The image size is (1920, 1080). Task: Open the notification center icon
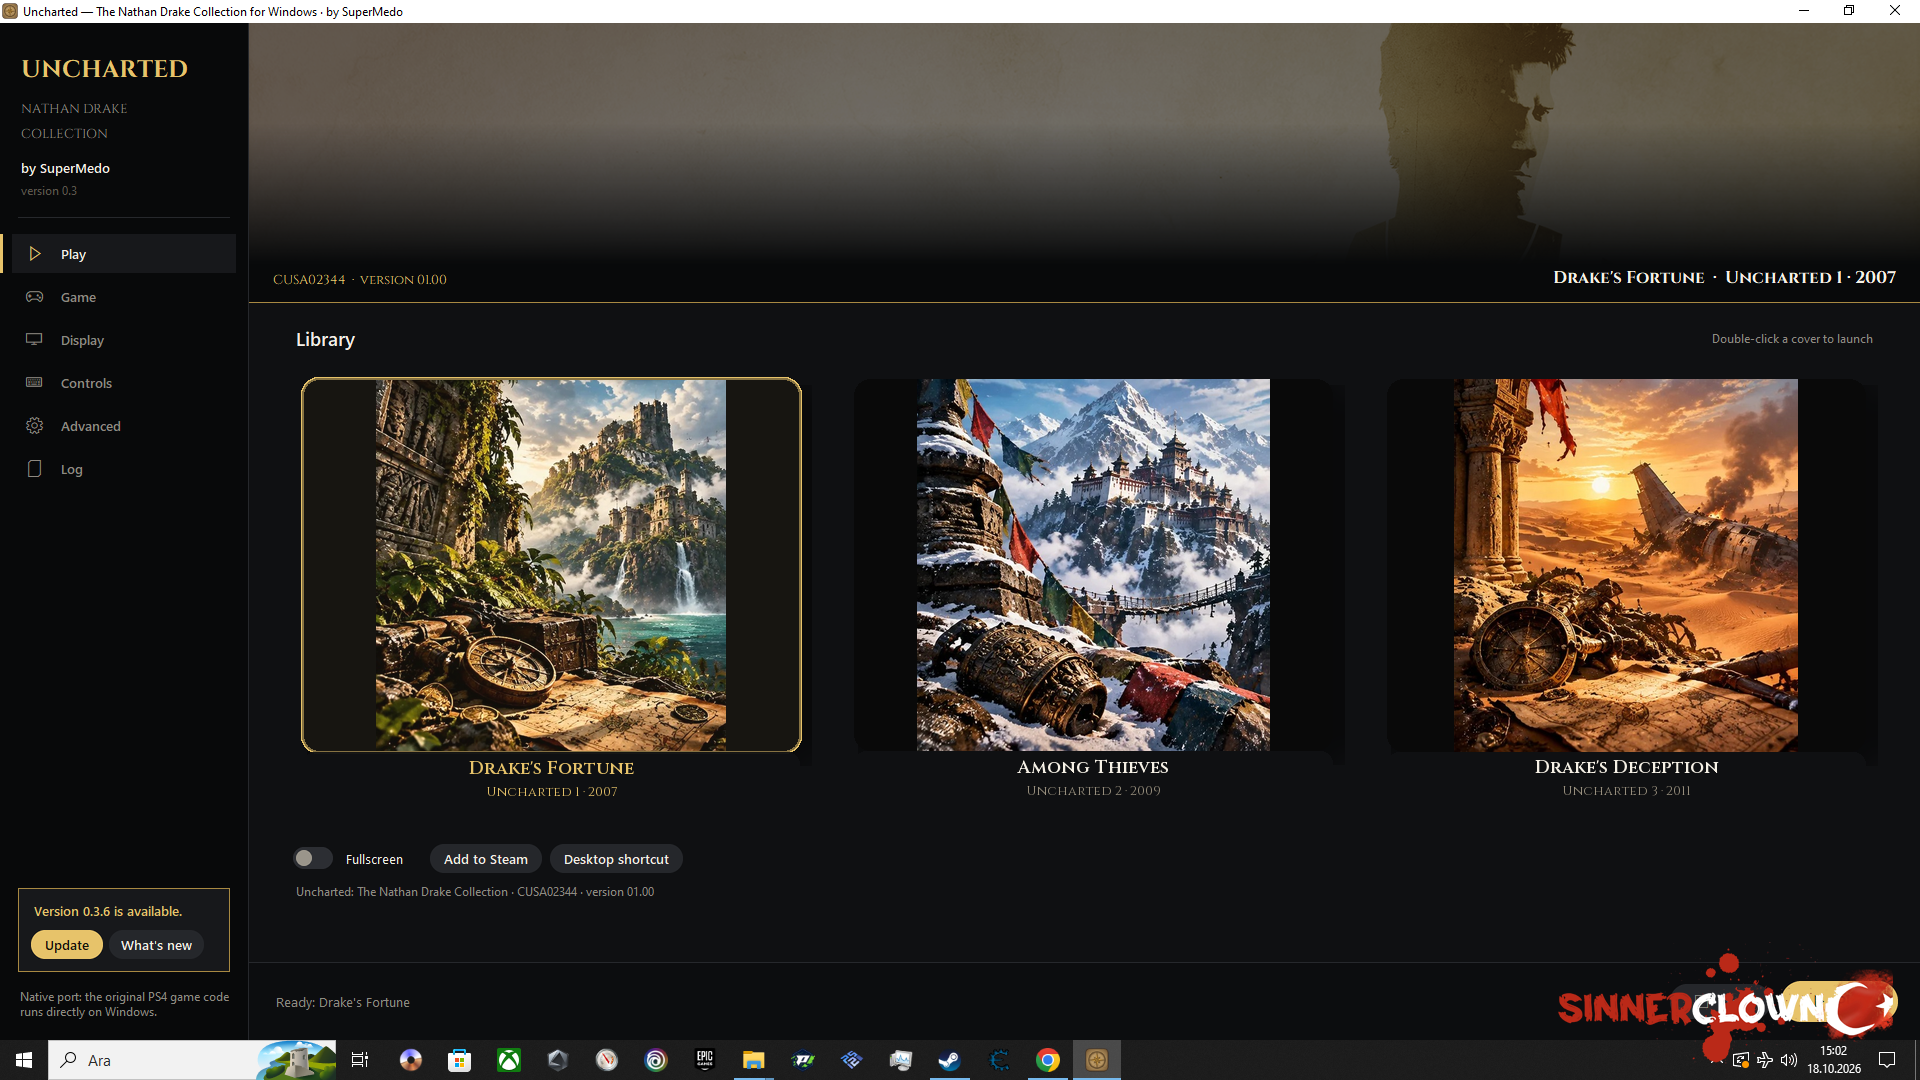point(1887,1060)
